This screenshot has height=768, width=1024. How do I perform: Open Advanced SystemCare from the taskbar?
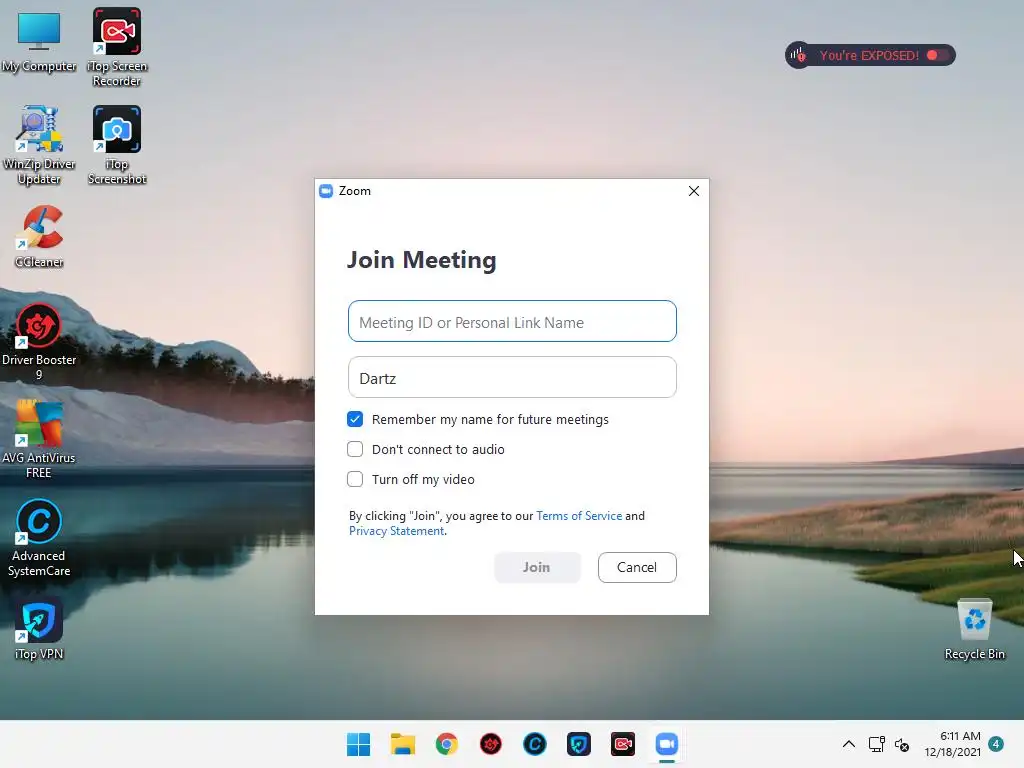click(535, 744)
